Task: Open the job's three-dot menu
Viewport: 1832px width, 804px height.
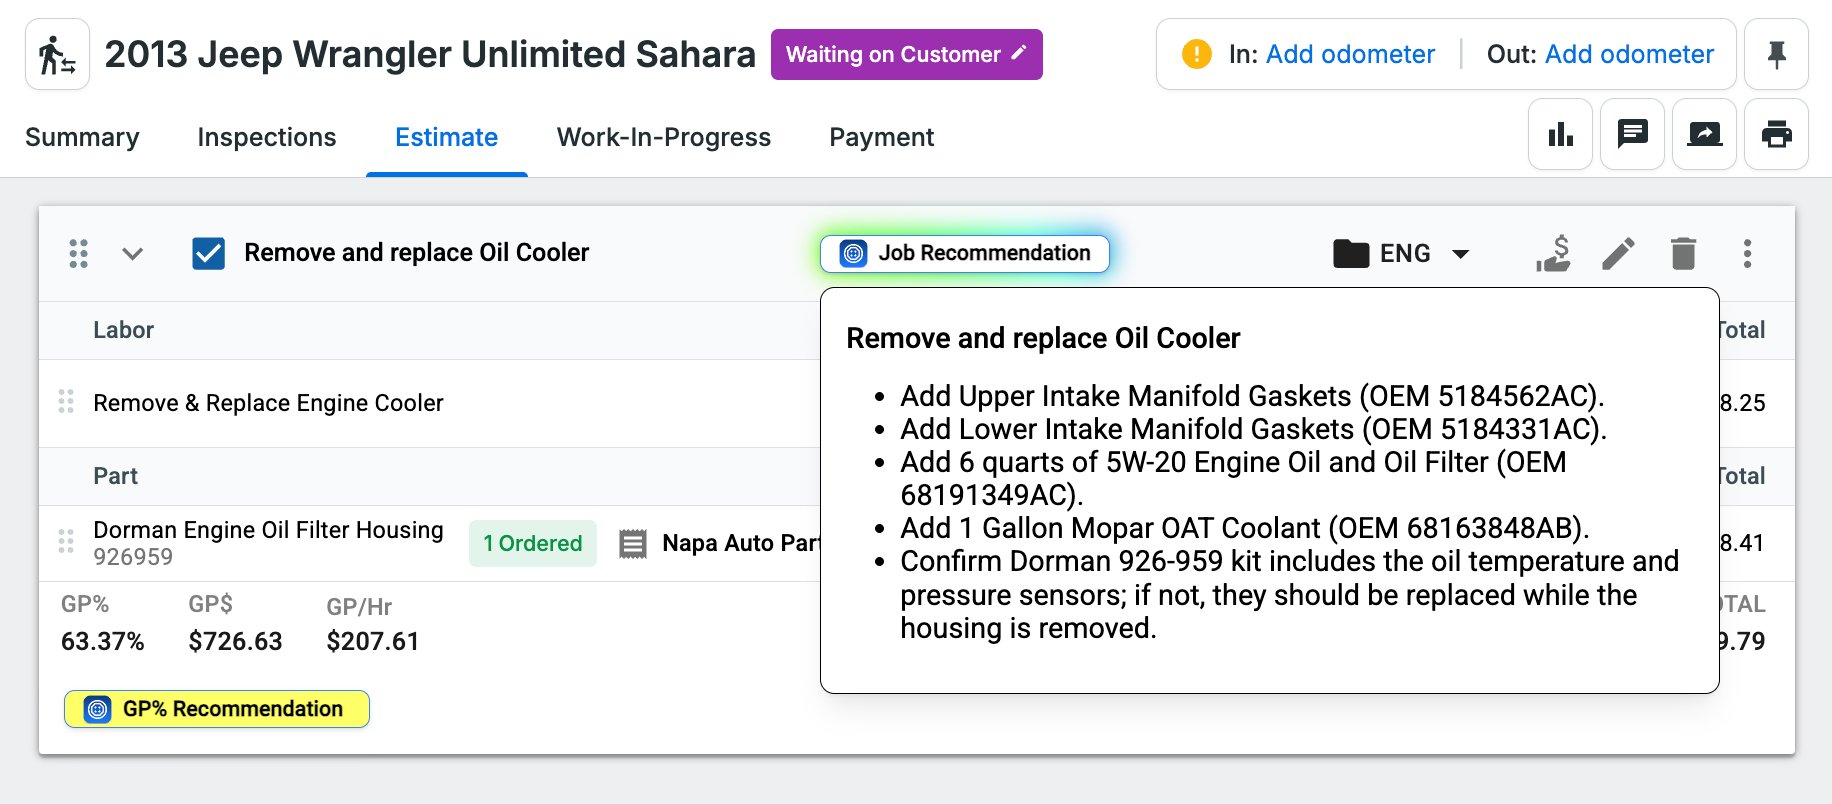Action: pyautogui.click(x=1747, y=254)
